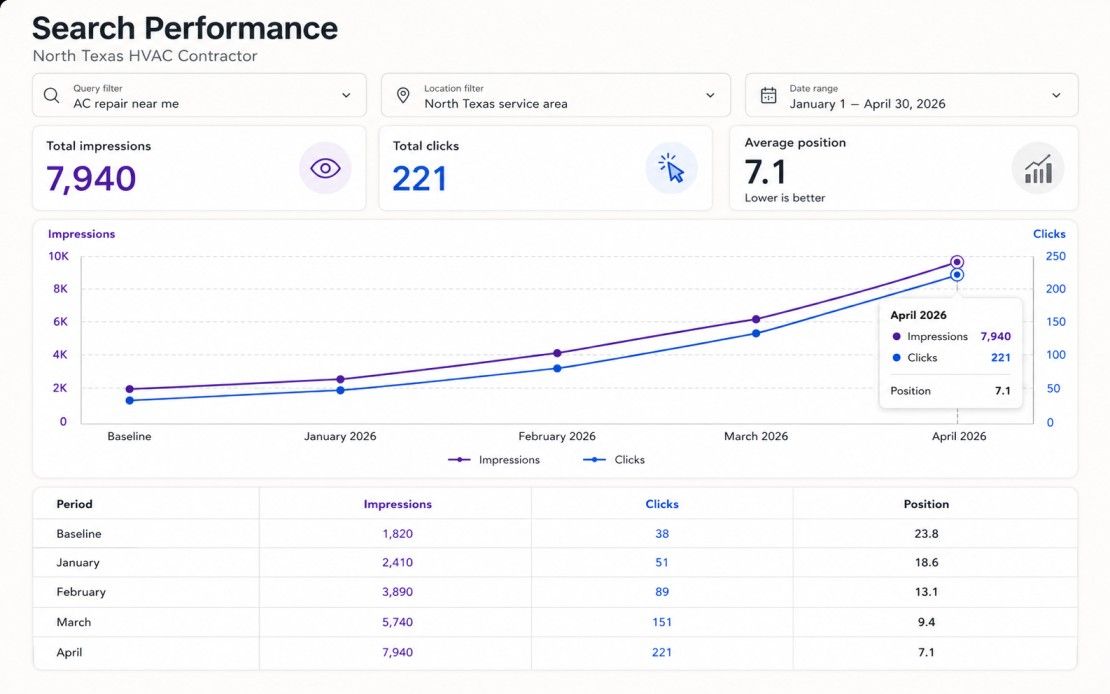Click the February 2026 x-axis label
This screenshot has width=1110, height=694.
click(x=557, y=436)
